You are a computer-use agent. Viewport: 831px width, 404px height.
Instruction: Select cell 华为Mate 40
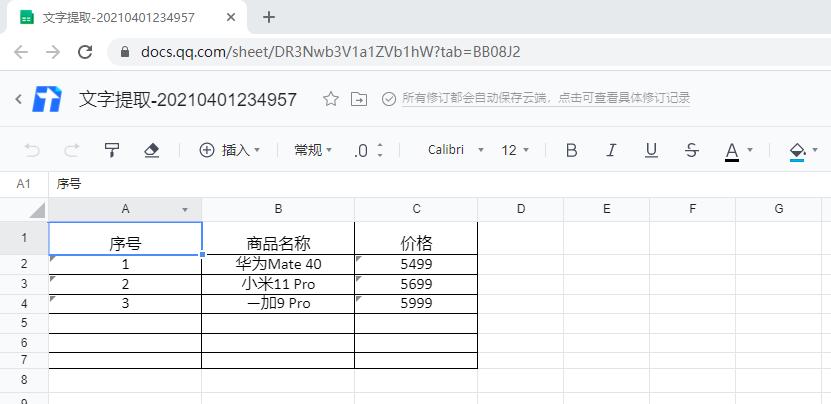tap(278, 265)
